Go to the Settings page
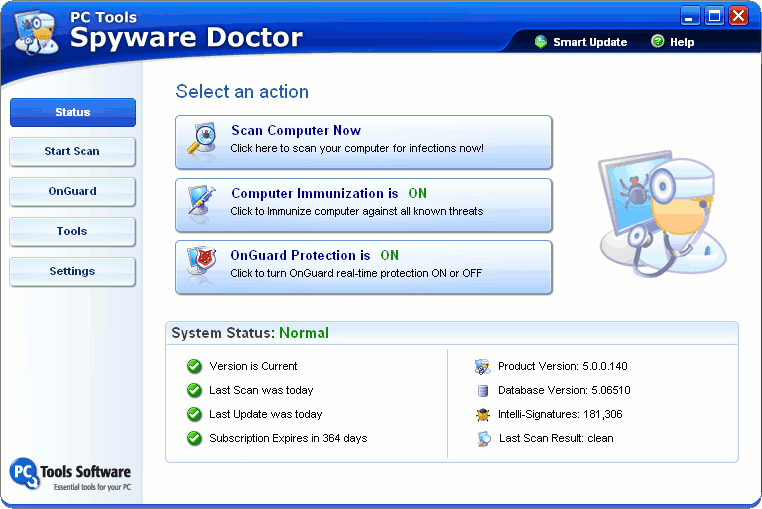 coord(72,271)
